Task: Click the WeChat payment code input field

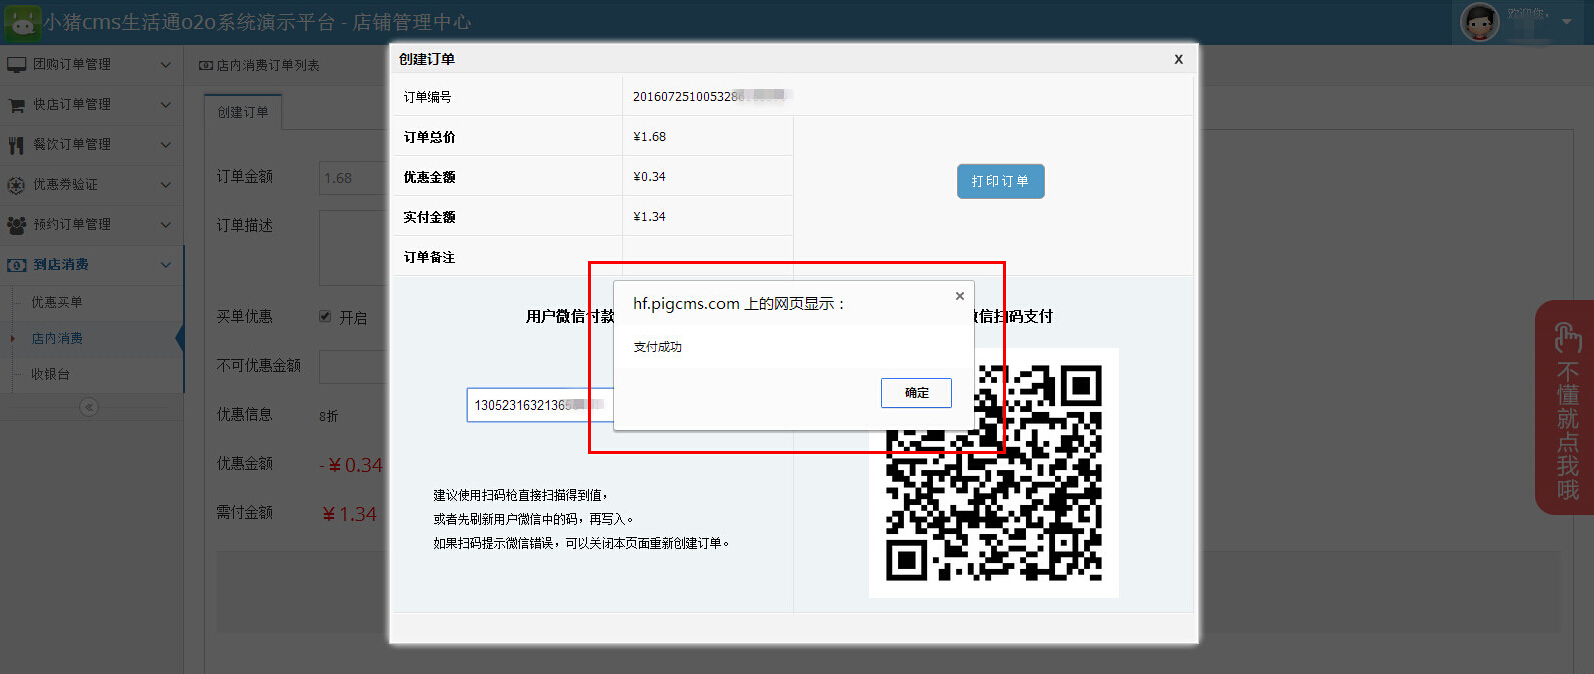Action: coord(540,405)
